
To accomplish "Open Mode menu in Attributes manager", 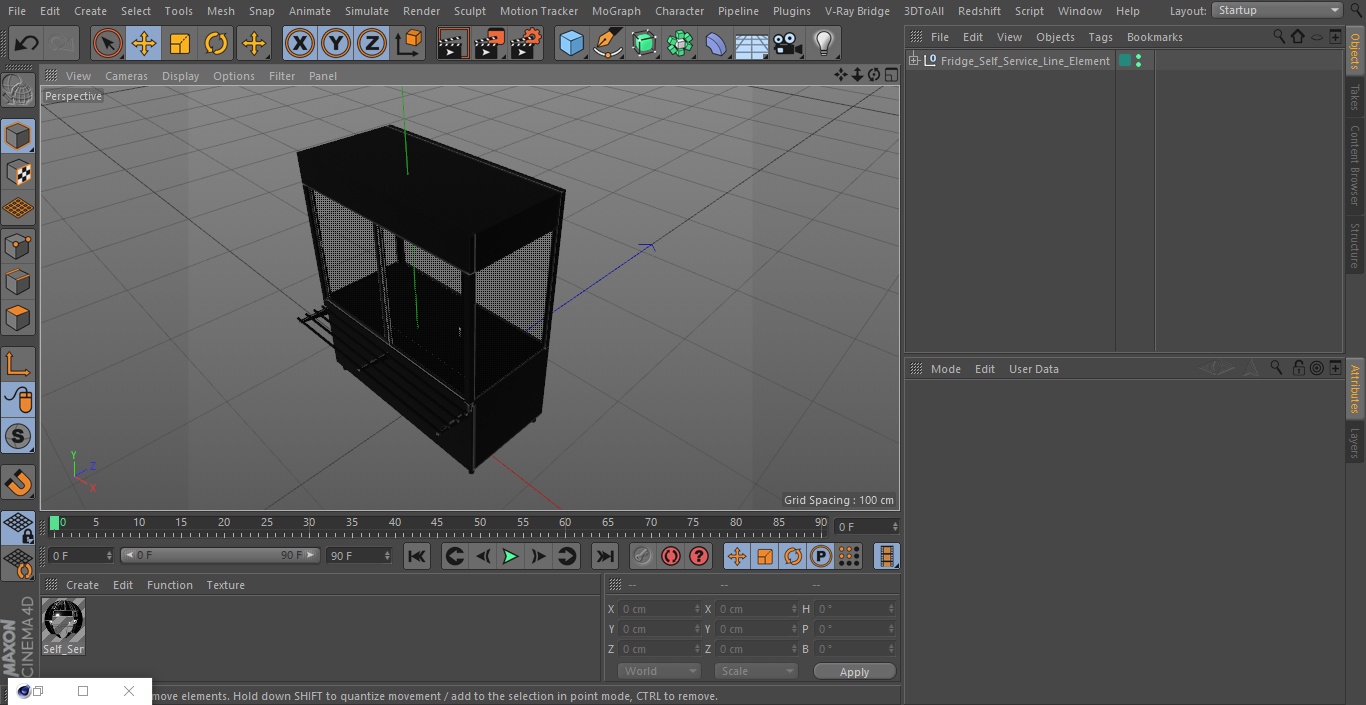I will 945,369.
